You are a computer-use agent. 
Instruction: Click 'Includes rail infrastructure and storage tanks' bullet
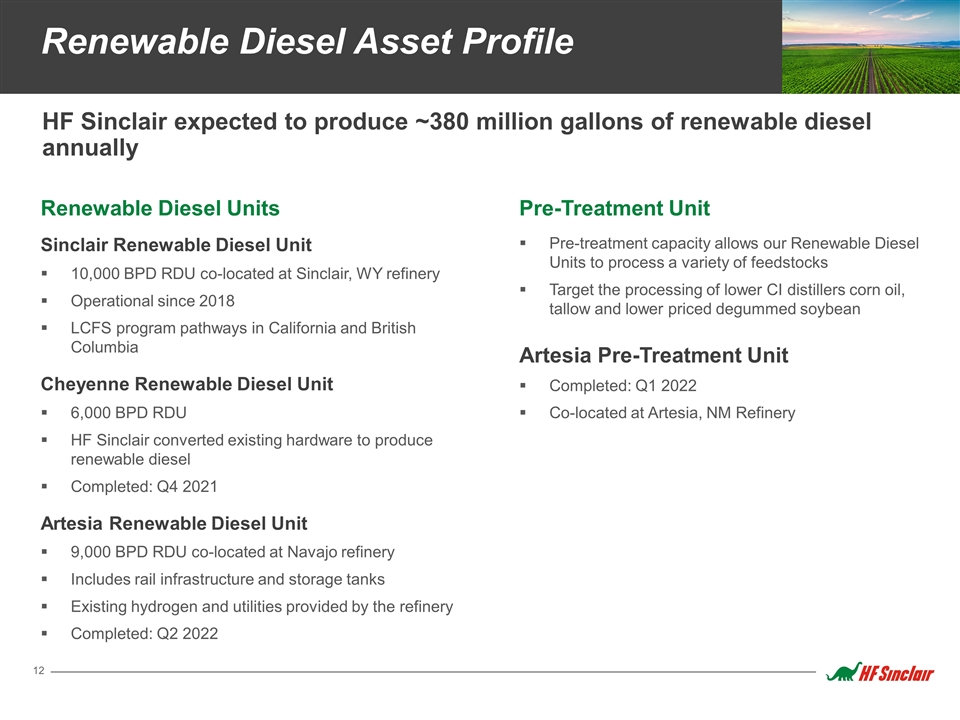coord(228,579)
